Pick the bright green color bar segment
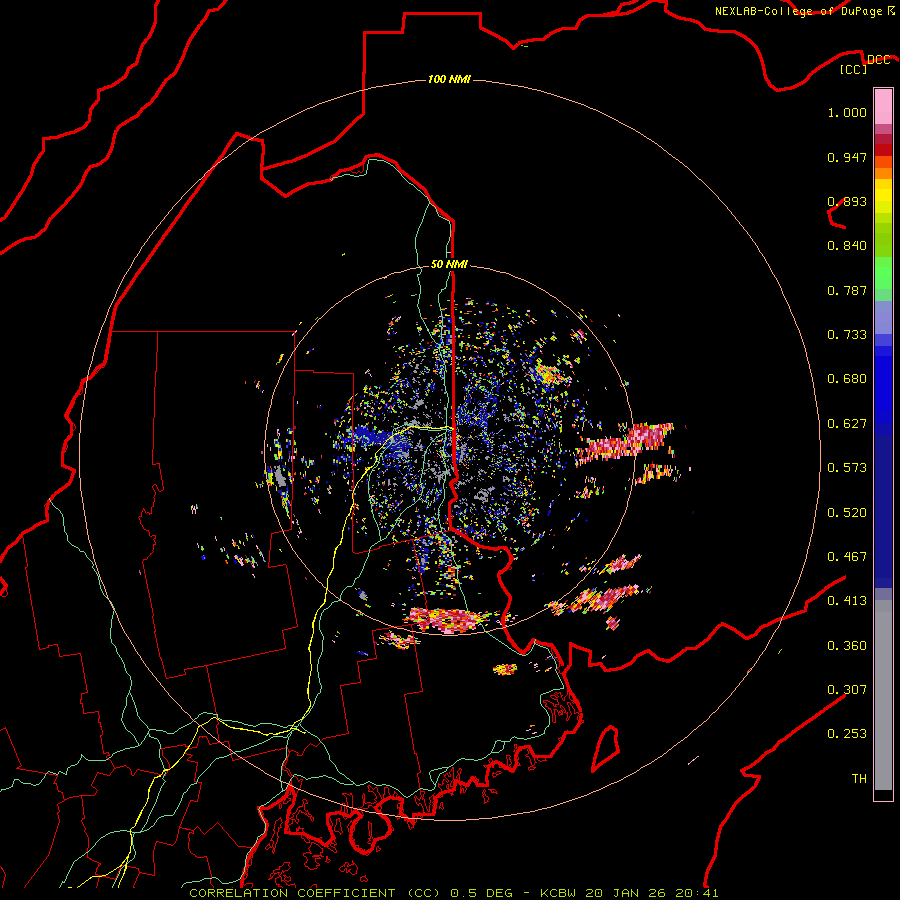The height and width of the screenshot is (900, 900). click(x=883, y=273)
